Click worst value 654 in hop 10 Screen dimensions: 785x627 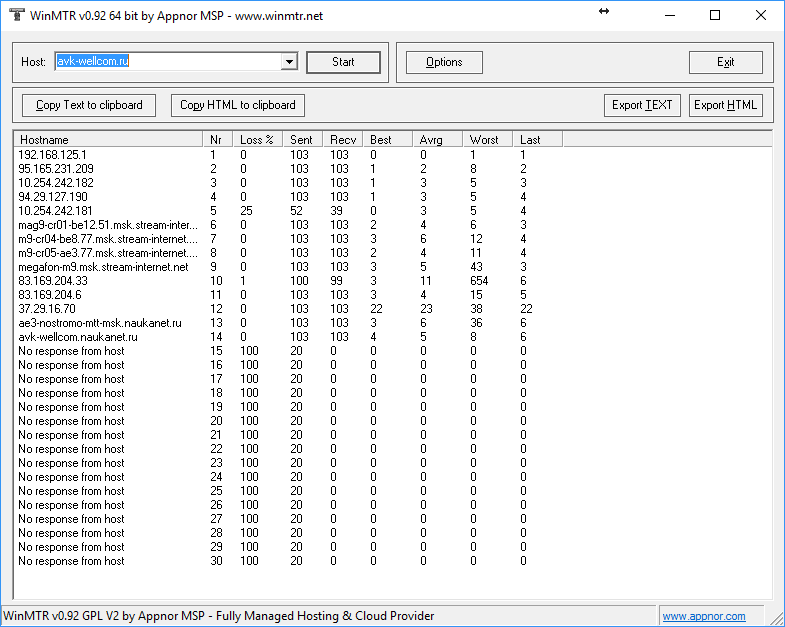pos(479,281)
